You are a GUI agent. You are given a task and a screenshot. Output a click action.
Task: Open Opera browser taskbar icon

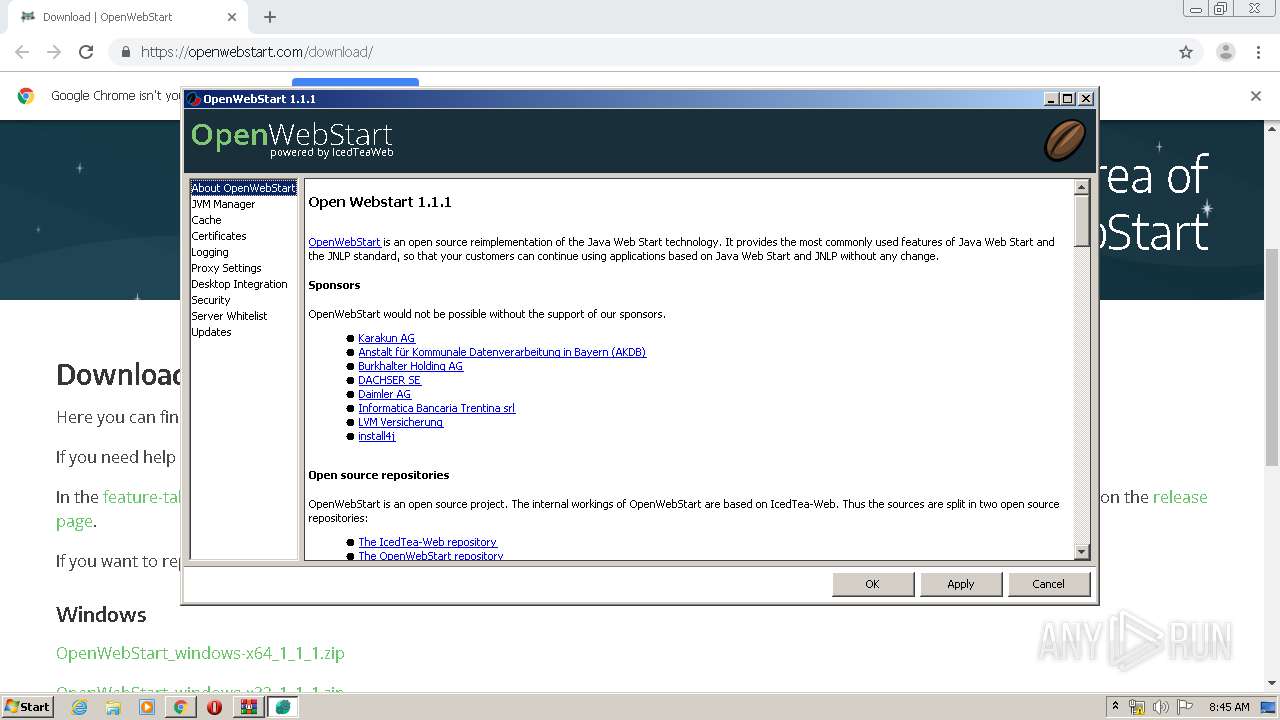click(x=214, y=707)
